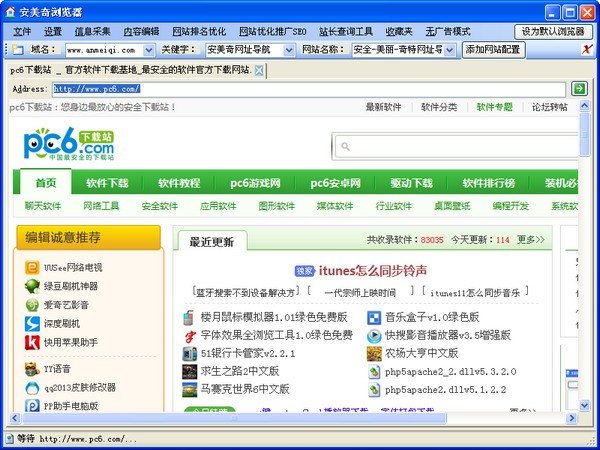Open the 驱动下载 navigation tab
This screenshot has width=600, height=450.
pyautogui.click(x=411, y=183)
